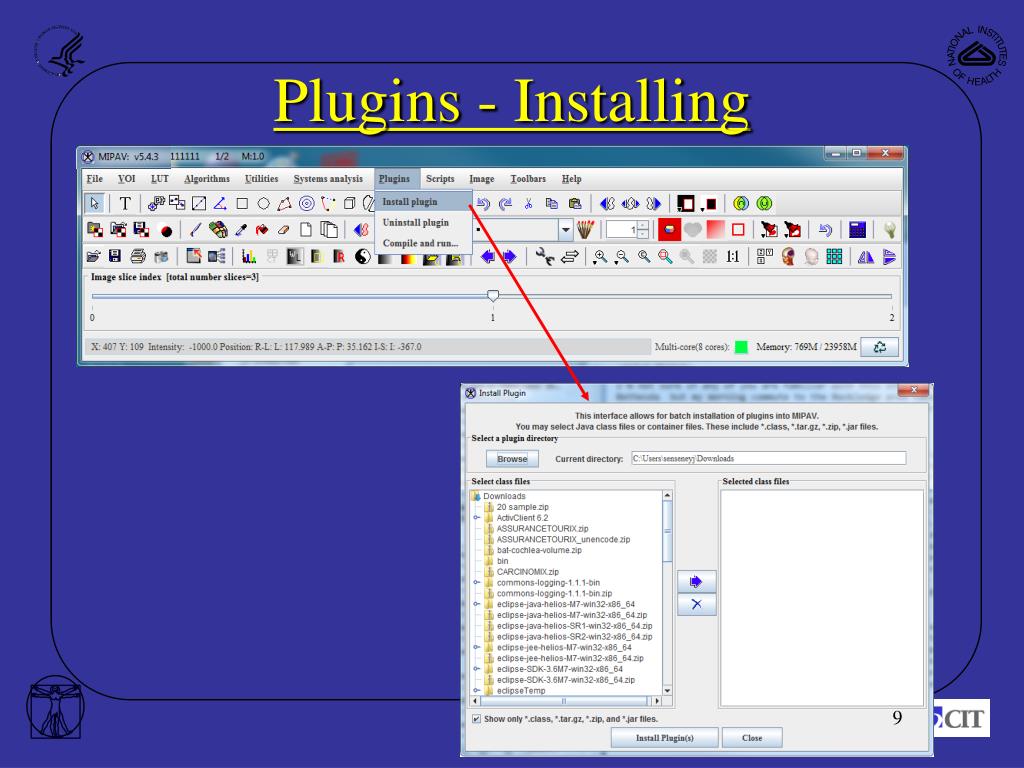Image resolution: width=1024 pixels, height=768 pixels.
Task: Click the paste VOI clipboard icon
Action: [574, 204]
